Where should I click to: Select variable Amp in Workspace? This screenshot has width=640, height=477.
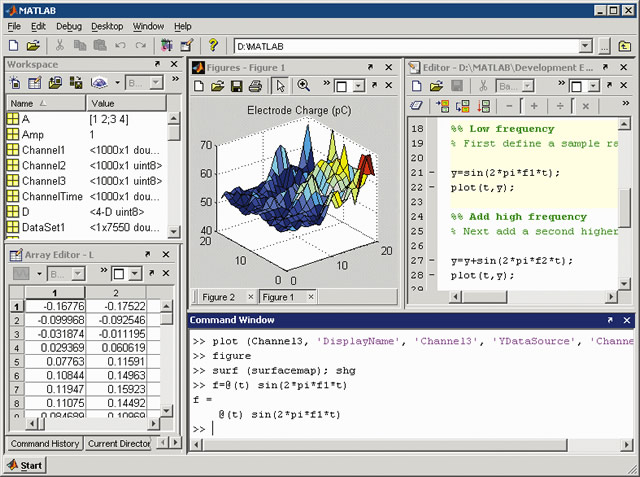87,134
